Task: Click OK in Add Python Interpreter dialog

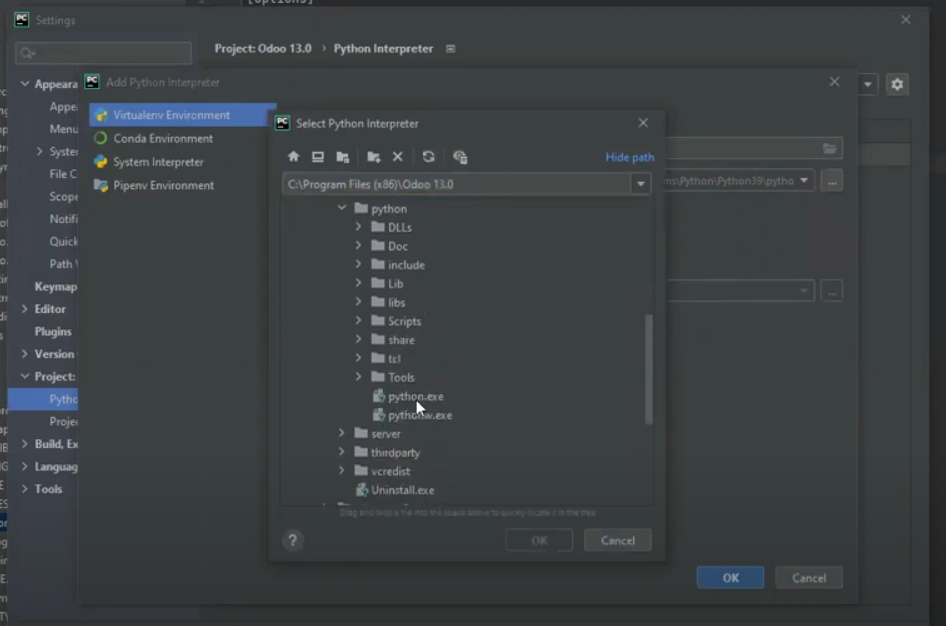Action: tap(731, 578)
